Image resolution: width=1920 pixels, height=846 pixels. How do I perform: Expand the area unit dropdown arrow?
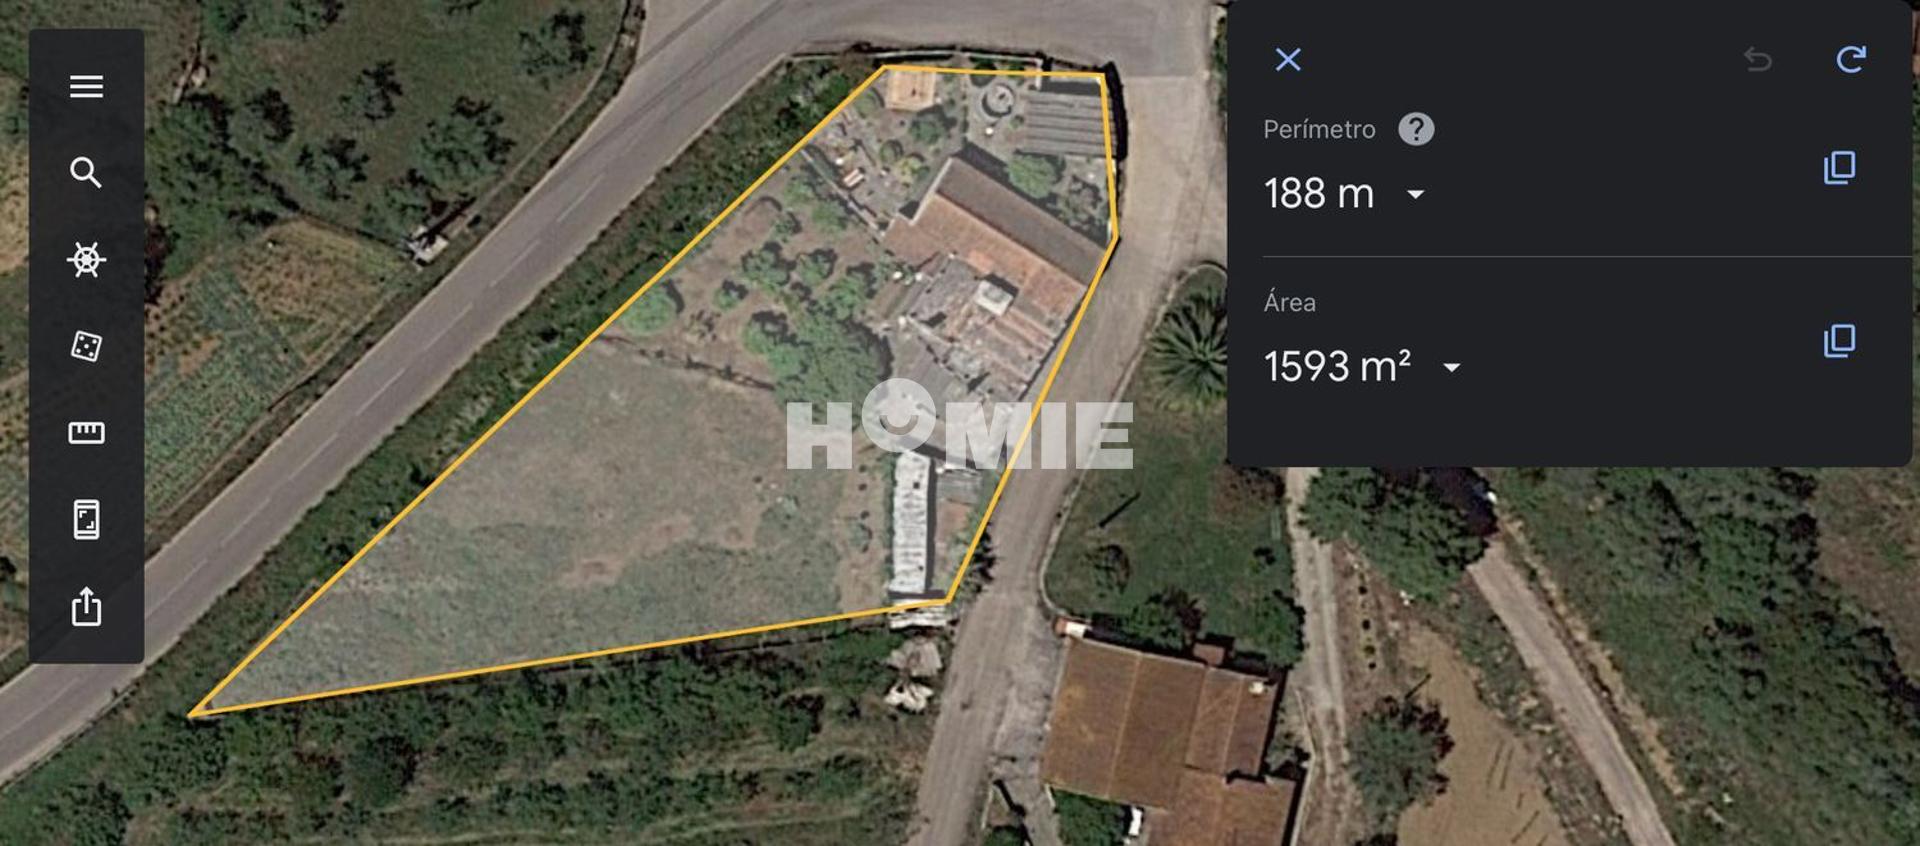[x=1451, y=368]
